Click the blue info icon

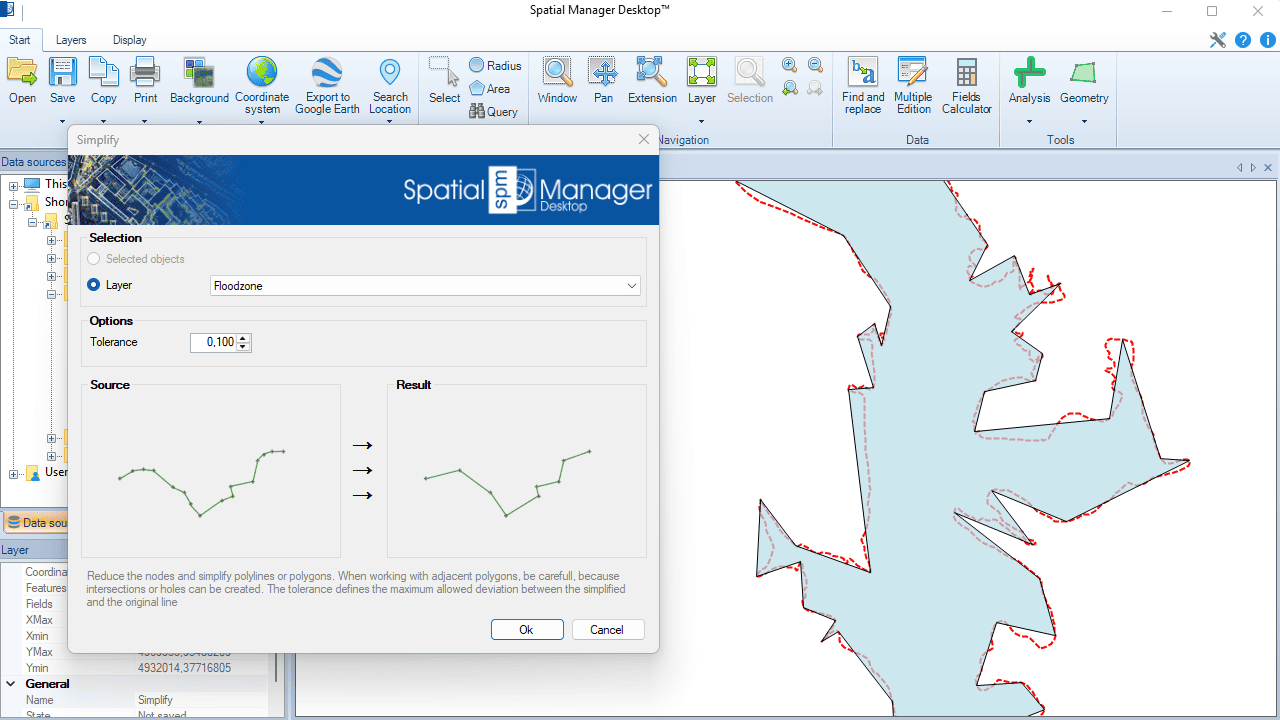1268,40
